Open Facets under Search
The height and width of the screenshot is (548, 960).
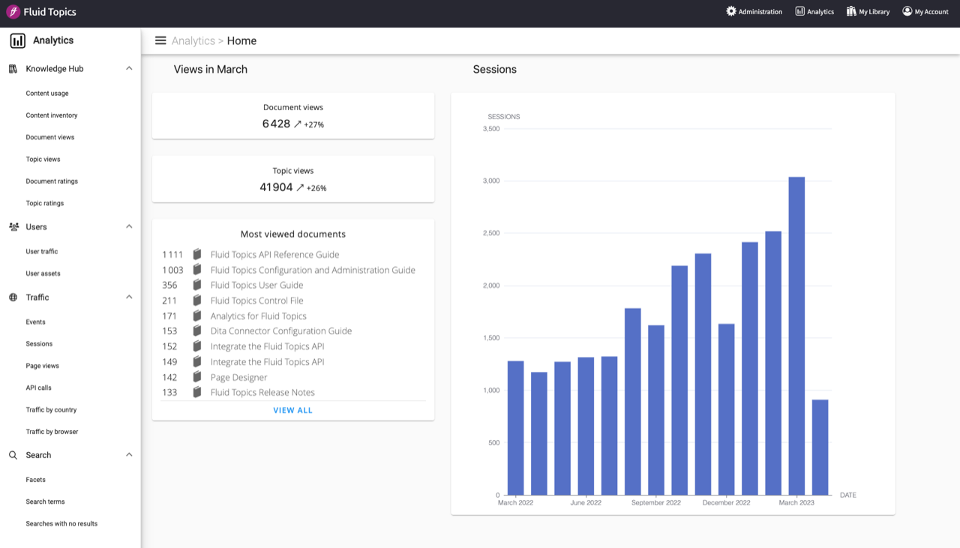coord(36,480)
